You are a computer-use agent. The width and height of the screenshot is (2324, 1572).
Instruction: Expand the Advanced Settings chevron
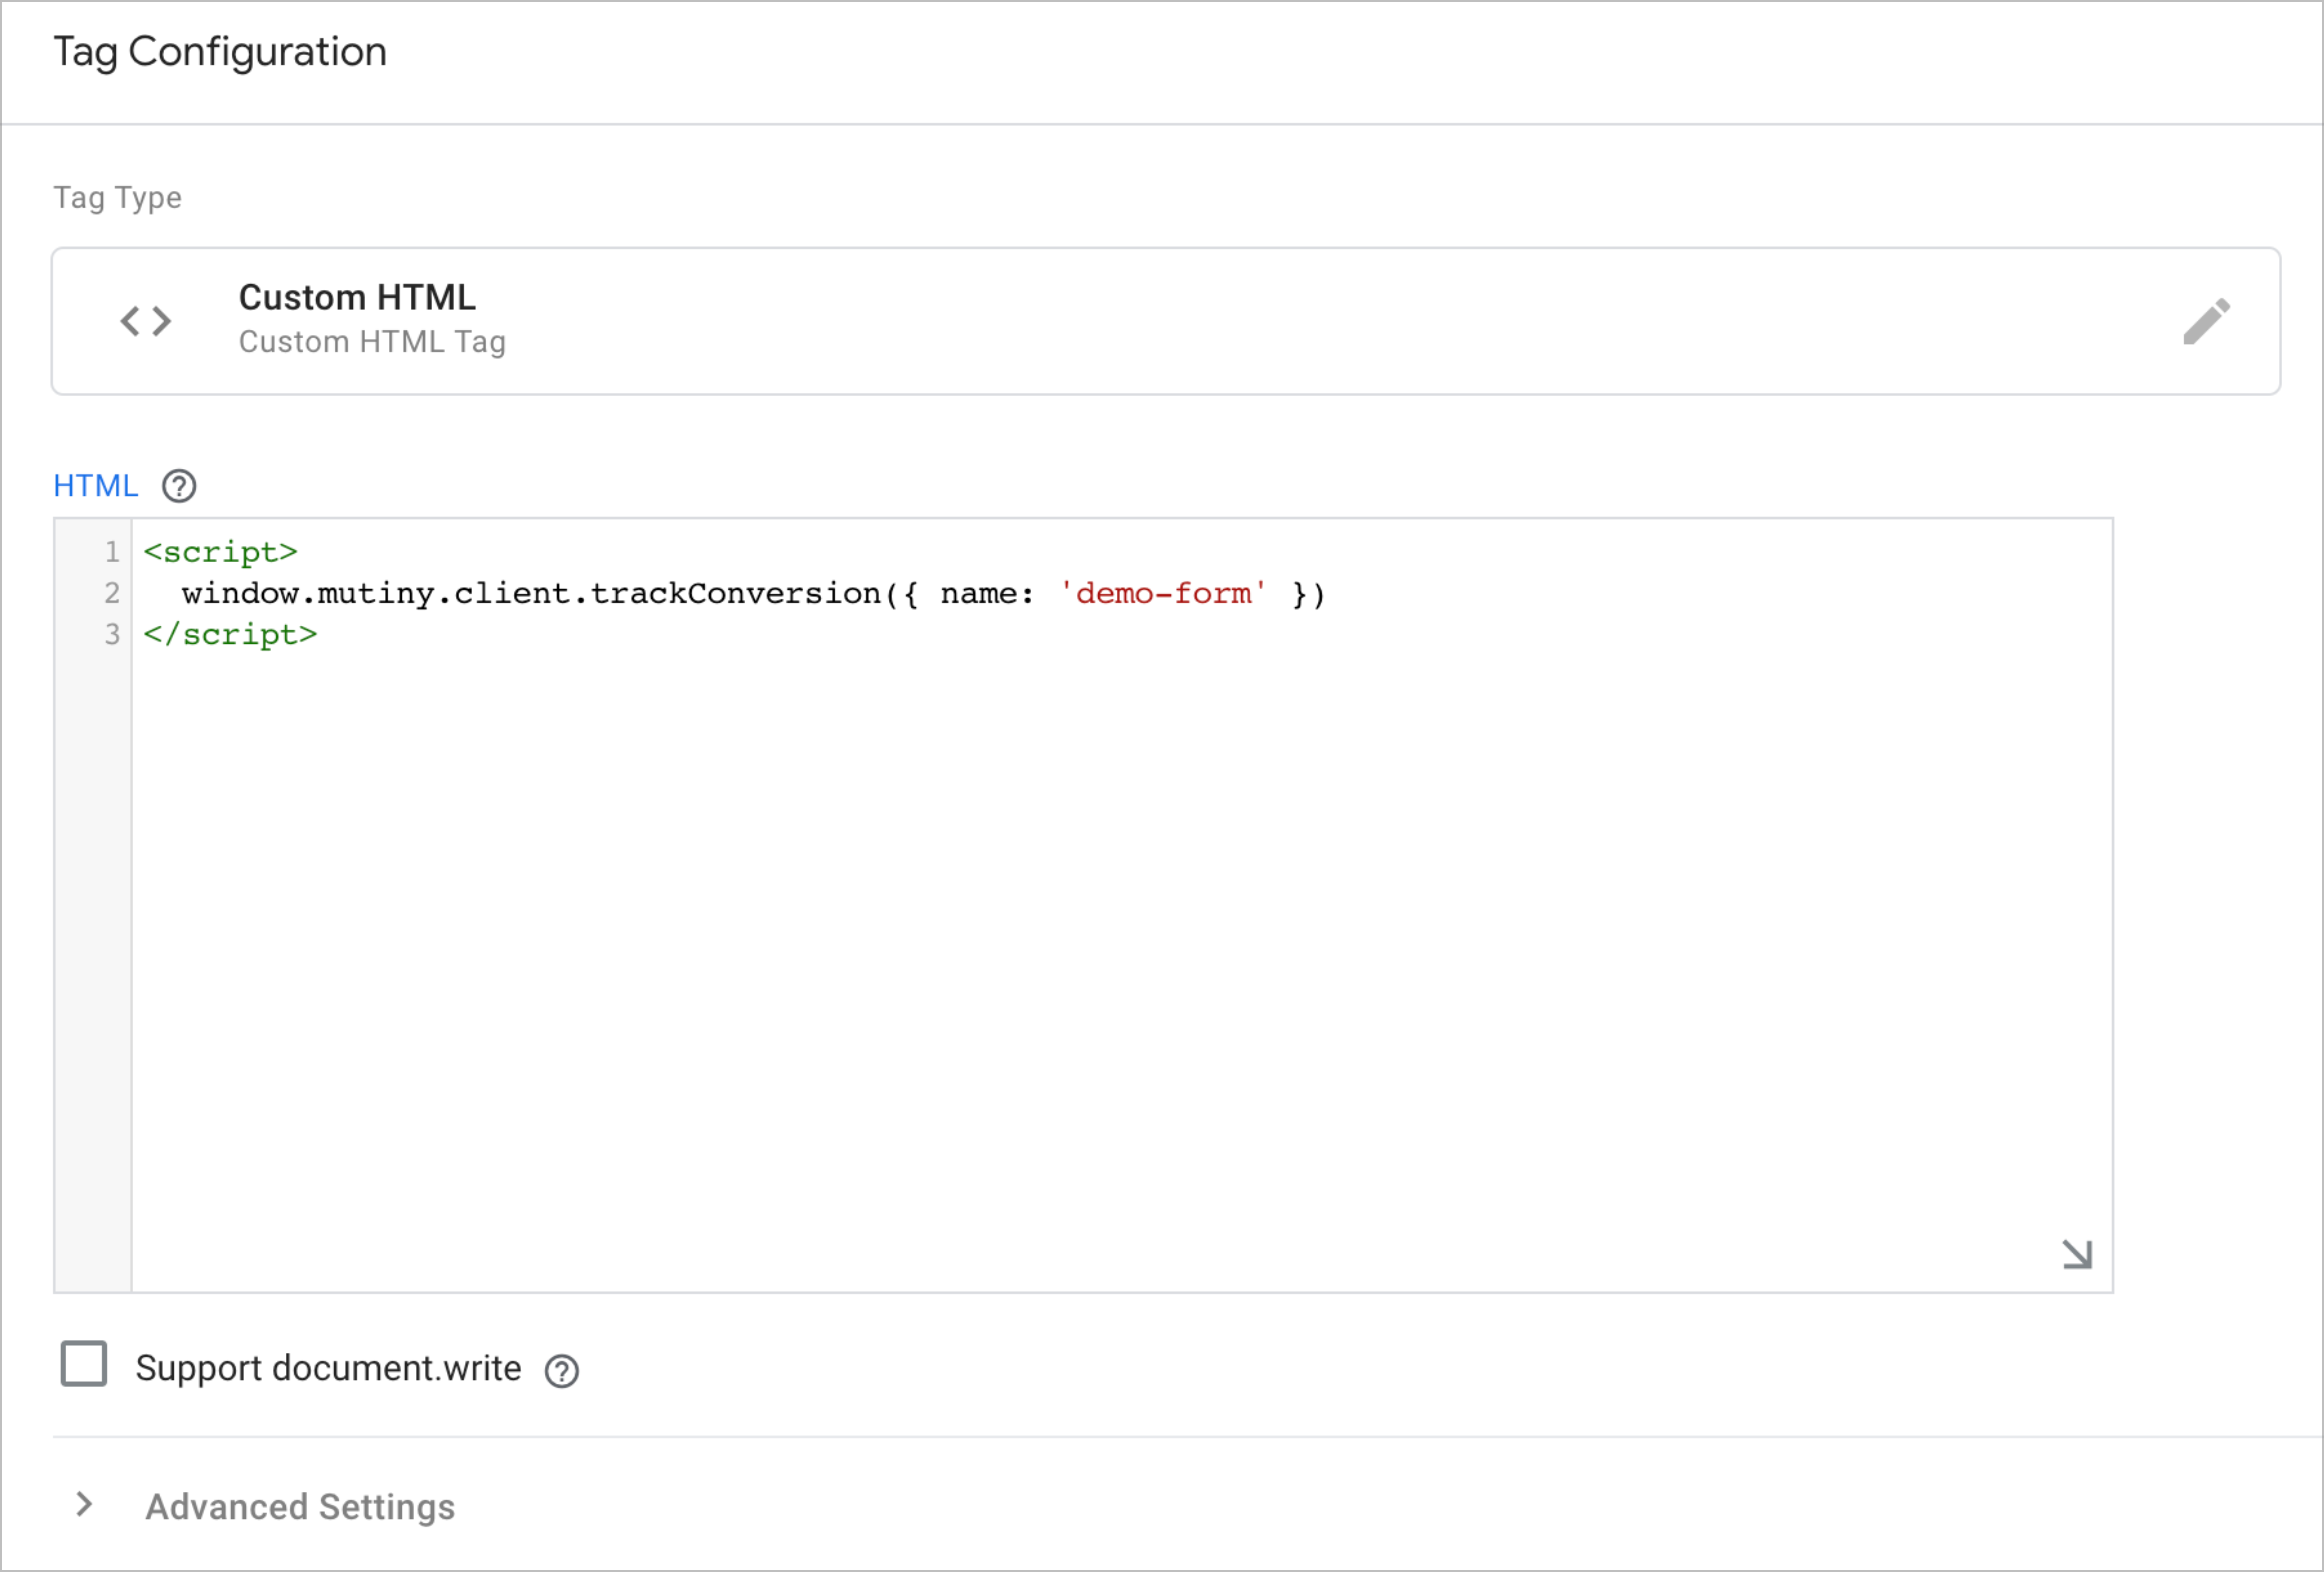point(85,1504)
